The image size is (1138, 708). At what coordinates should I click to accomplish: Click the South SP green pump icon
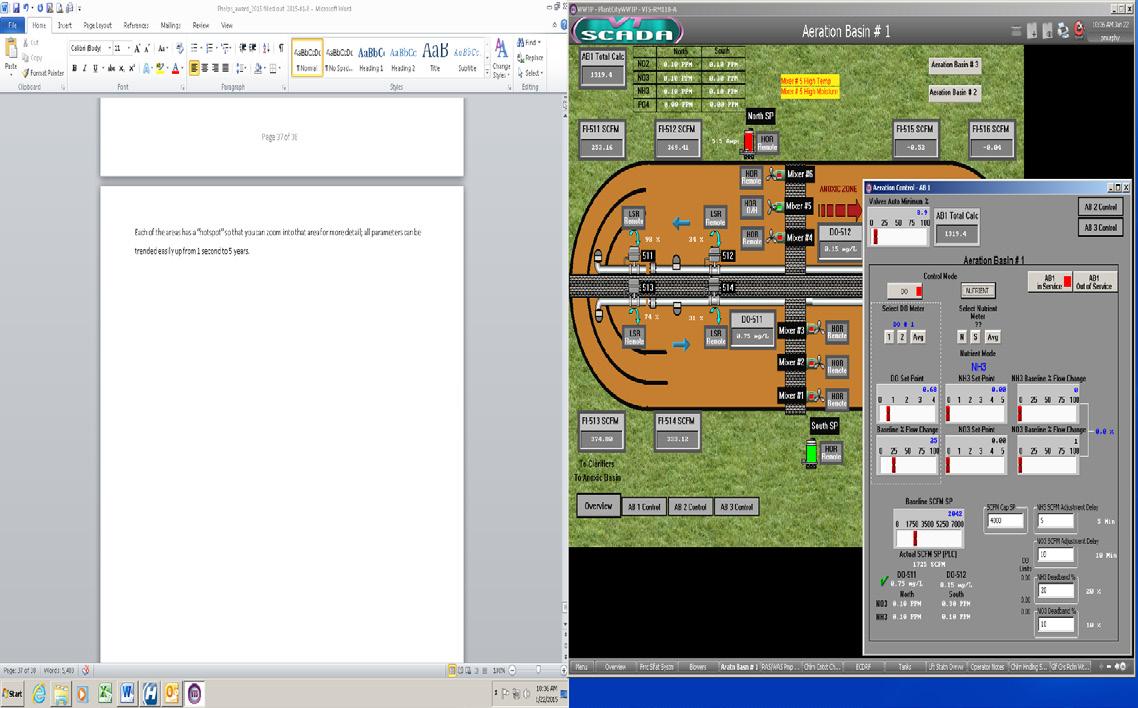[x=811, y=453]
